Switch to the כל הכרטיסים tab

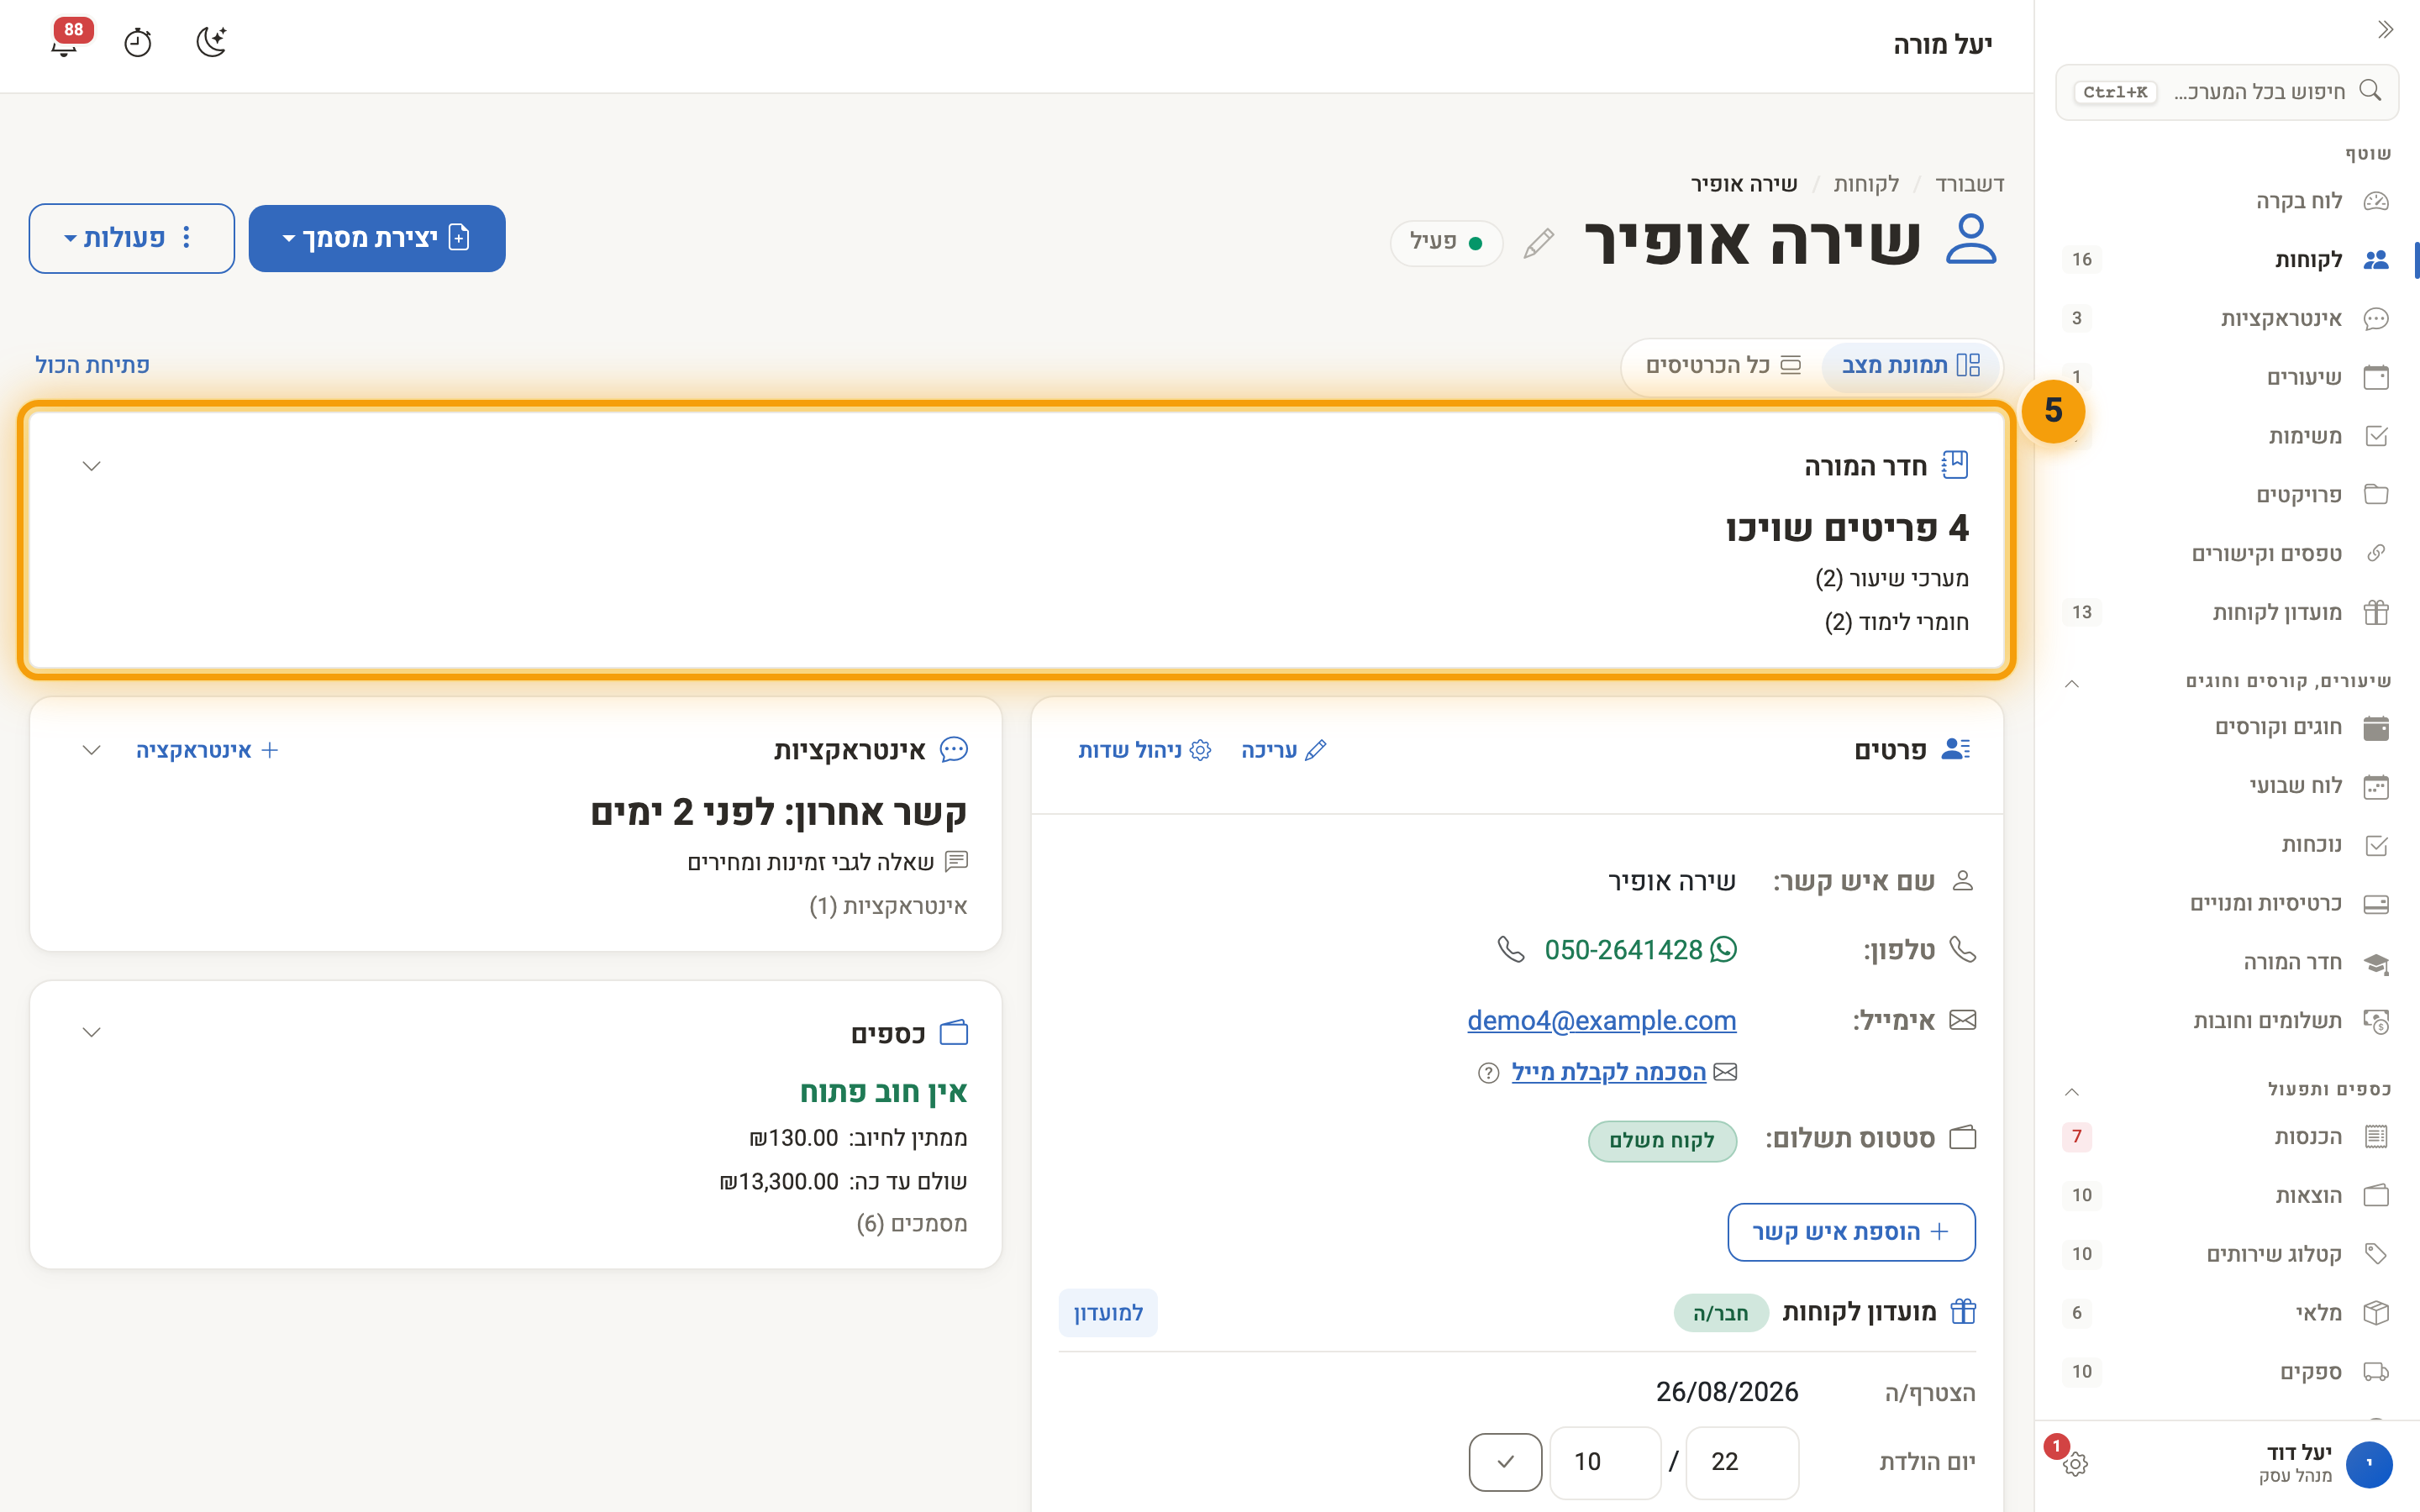click(x=1723, y=366)
